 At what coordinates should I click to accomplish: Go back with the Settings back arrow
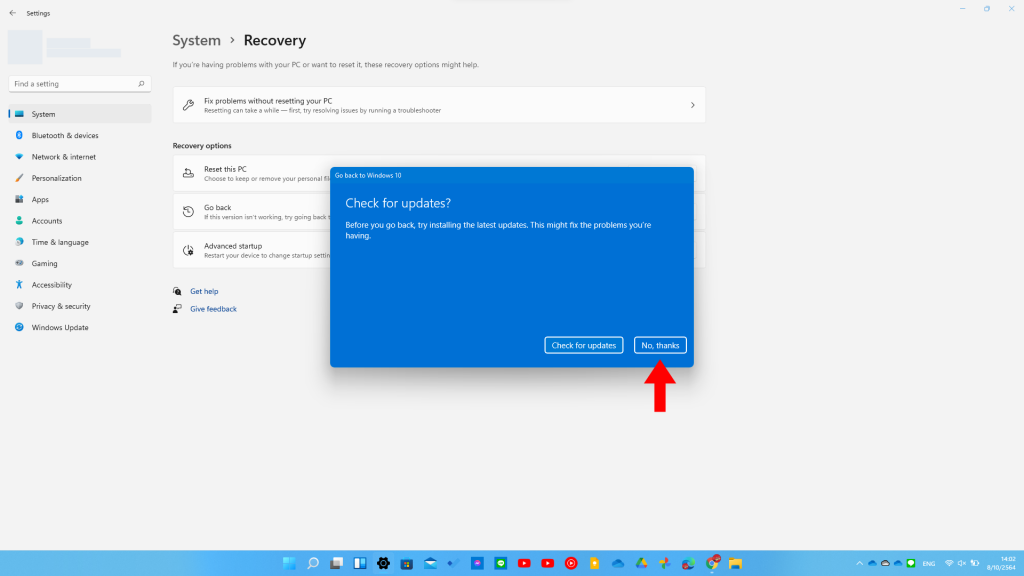coord(12,13)
